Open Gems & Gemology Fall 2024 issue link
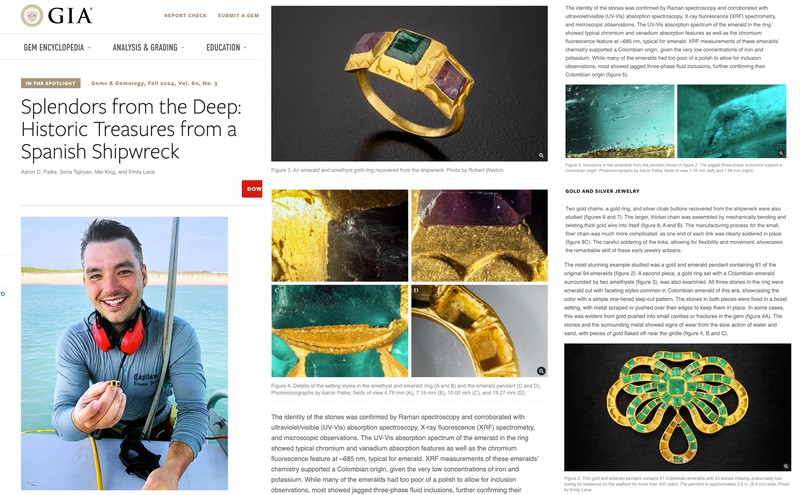This screenshot has height=495, width=800. [154, 83]
